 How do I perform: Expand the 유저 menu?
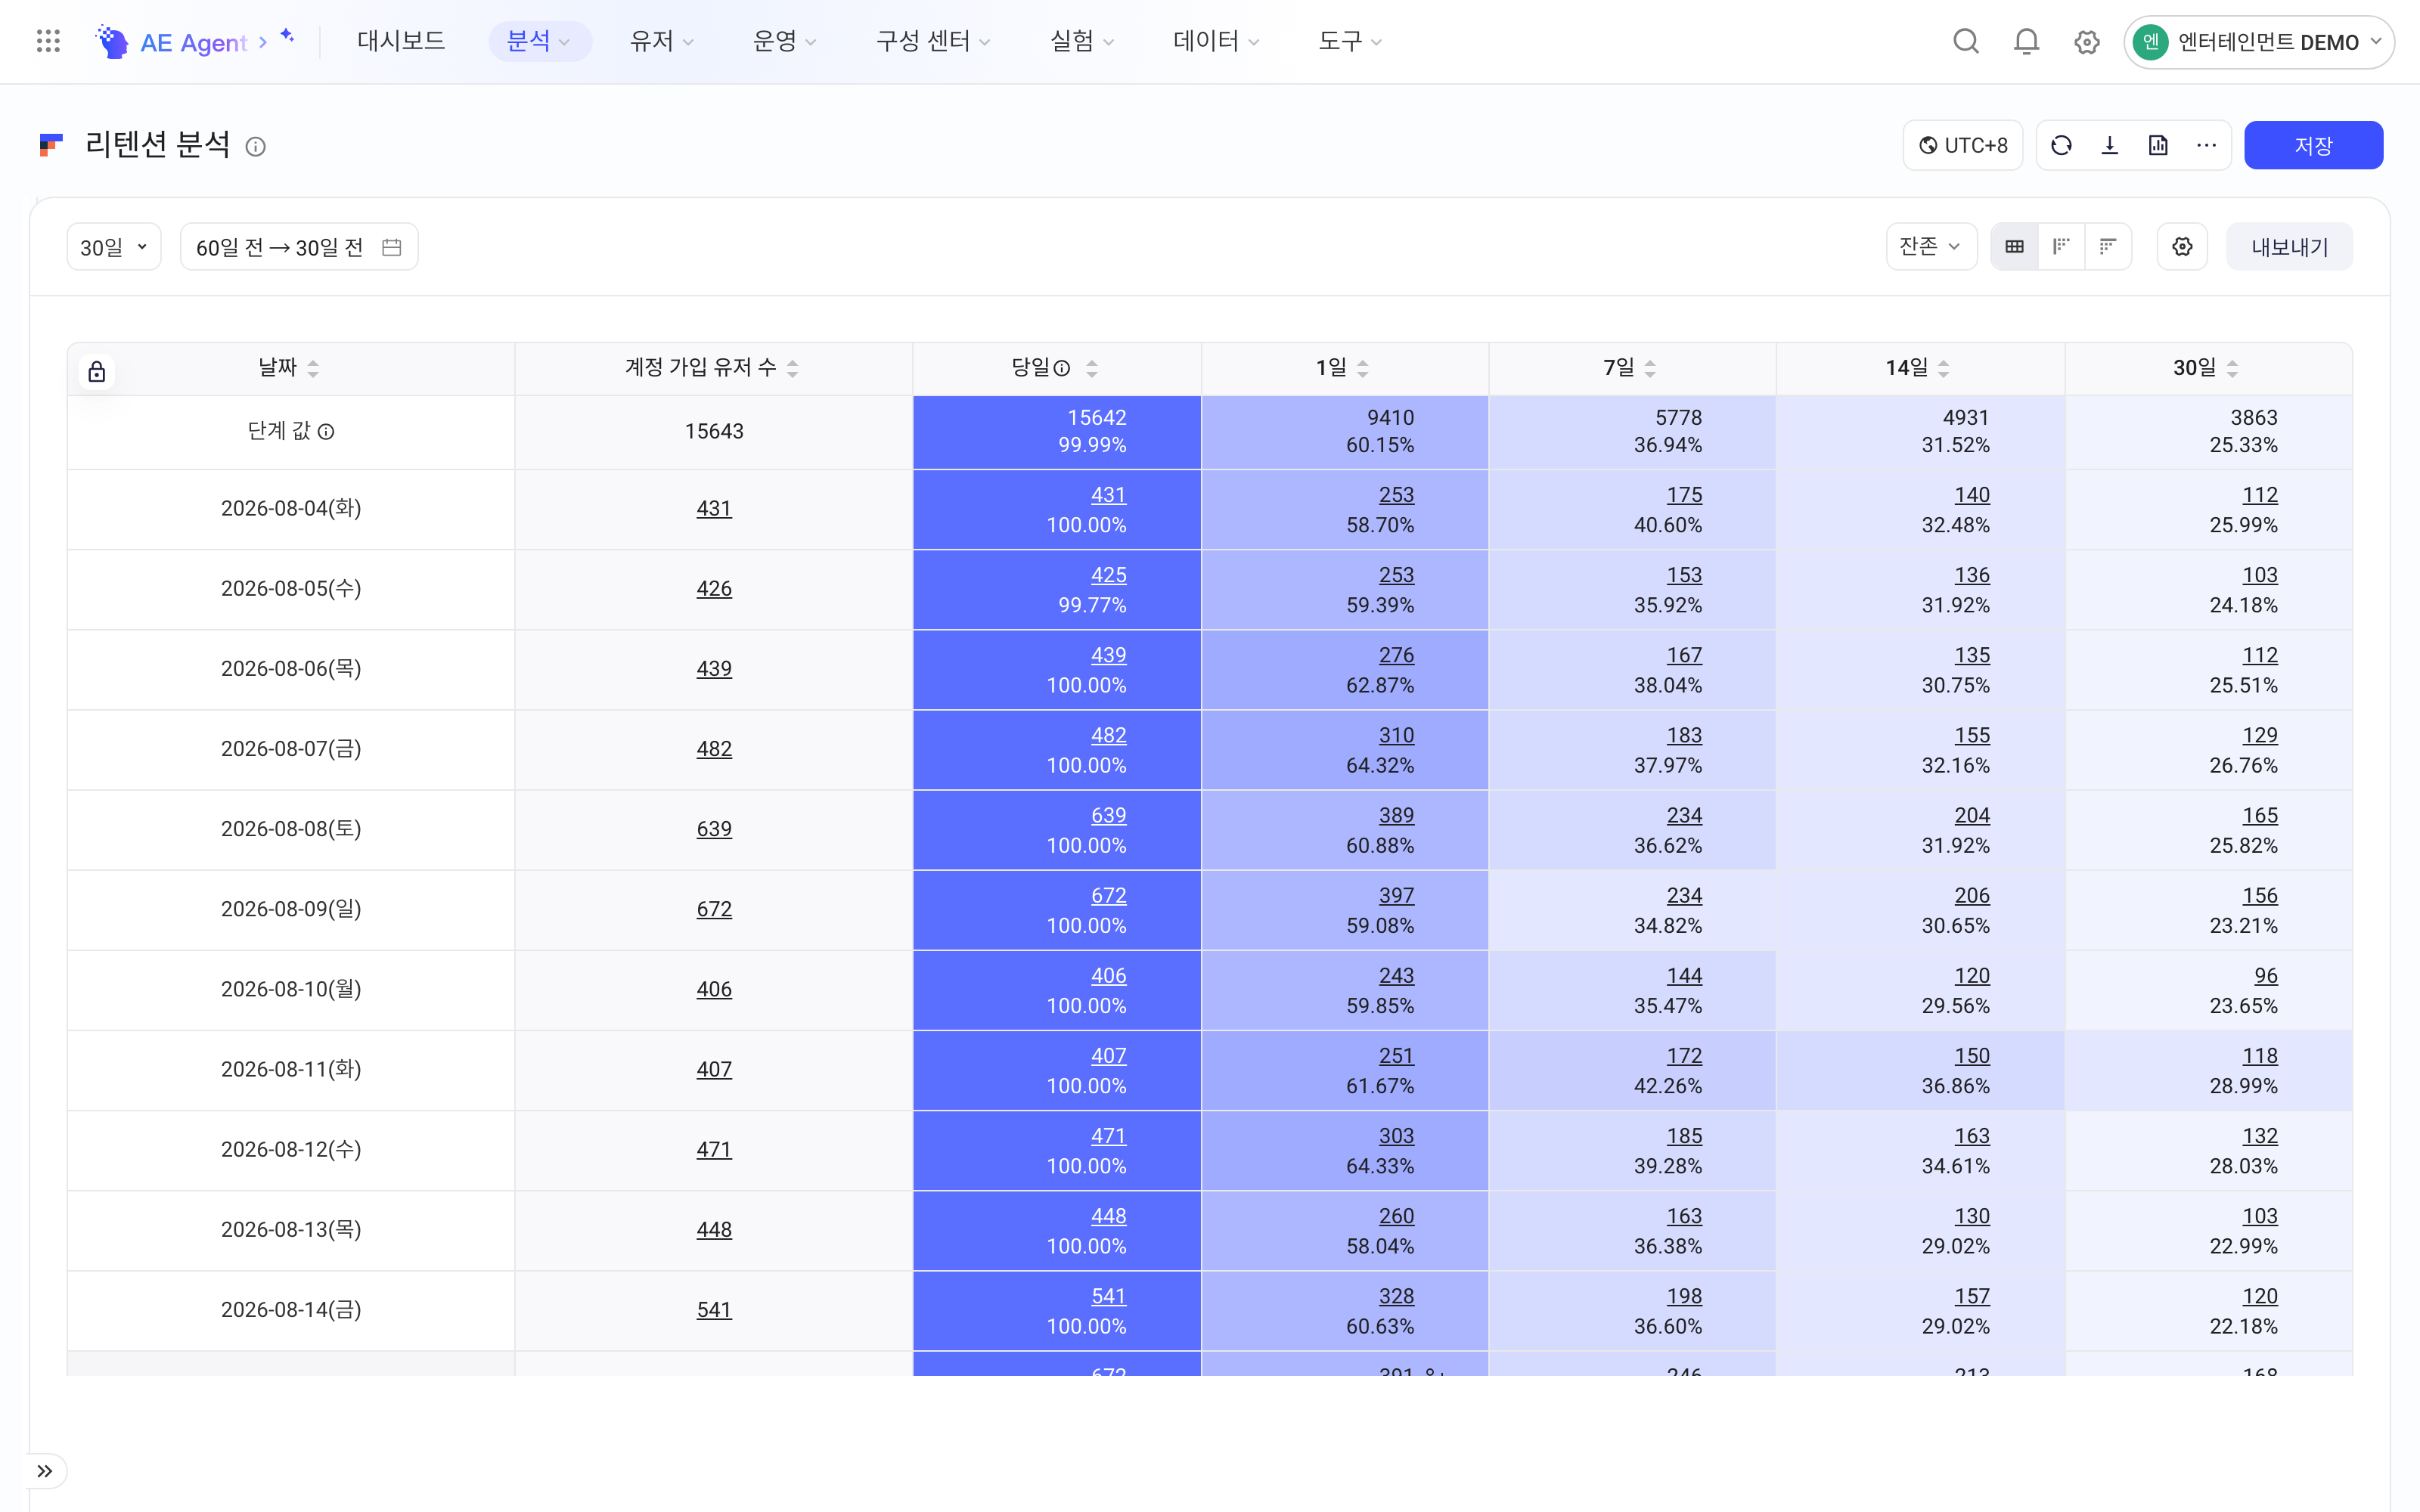[661, 41]
